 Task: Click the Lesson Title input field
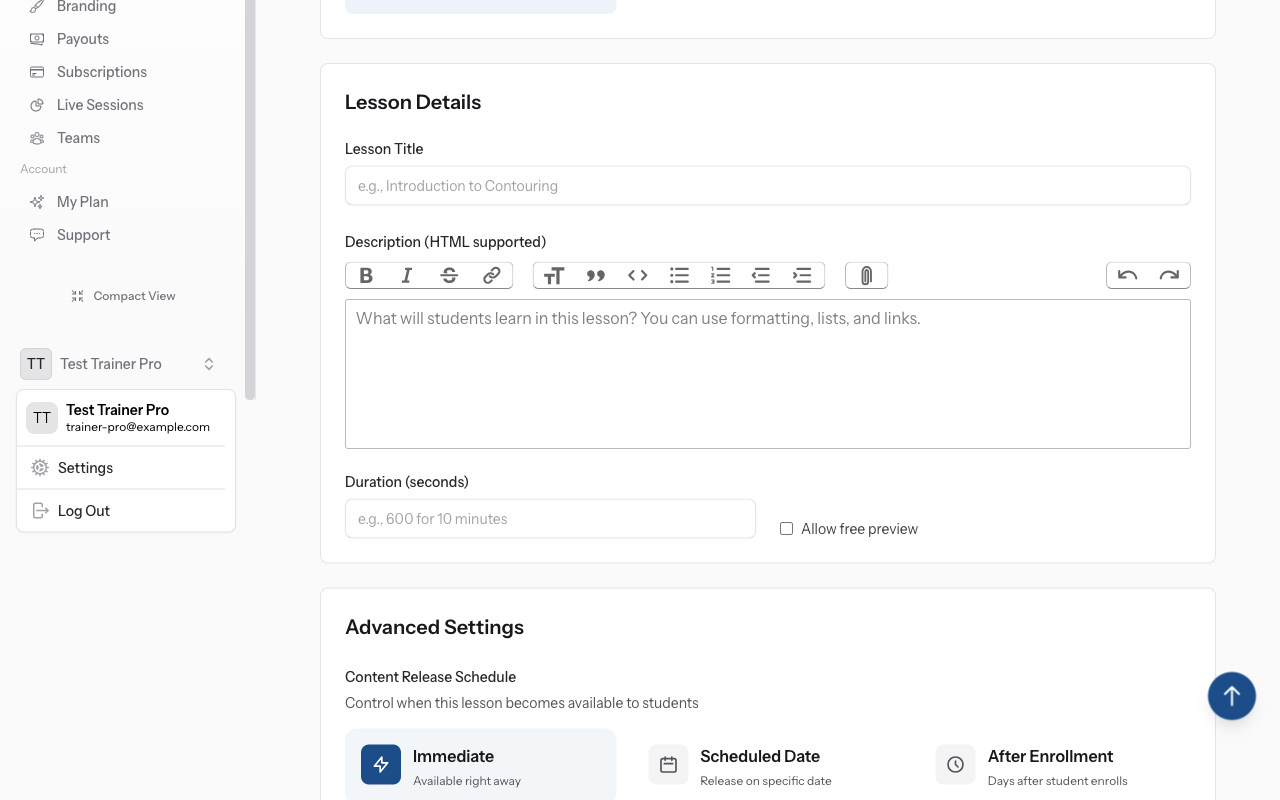(767, 186)
